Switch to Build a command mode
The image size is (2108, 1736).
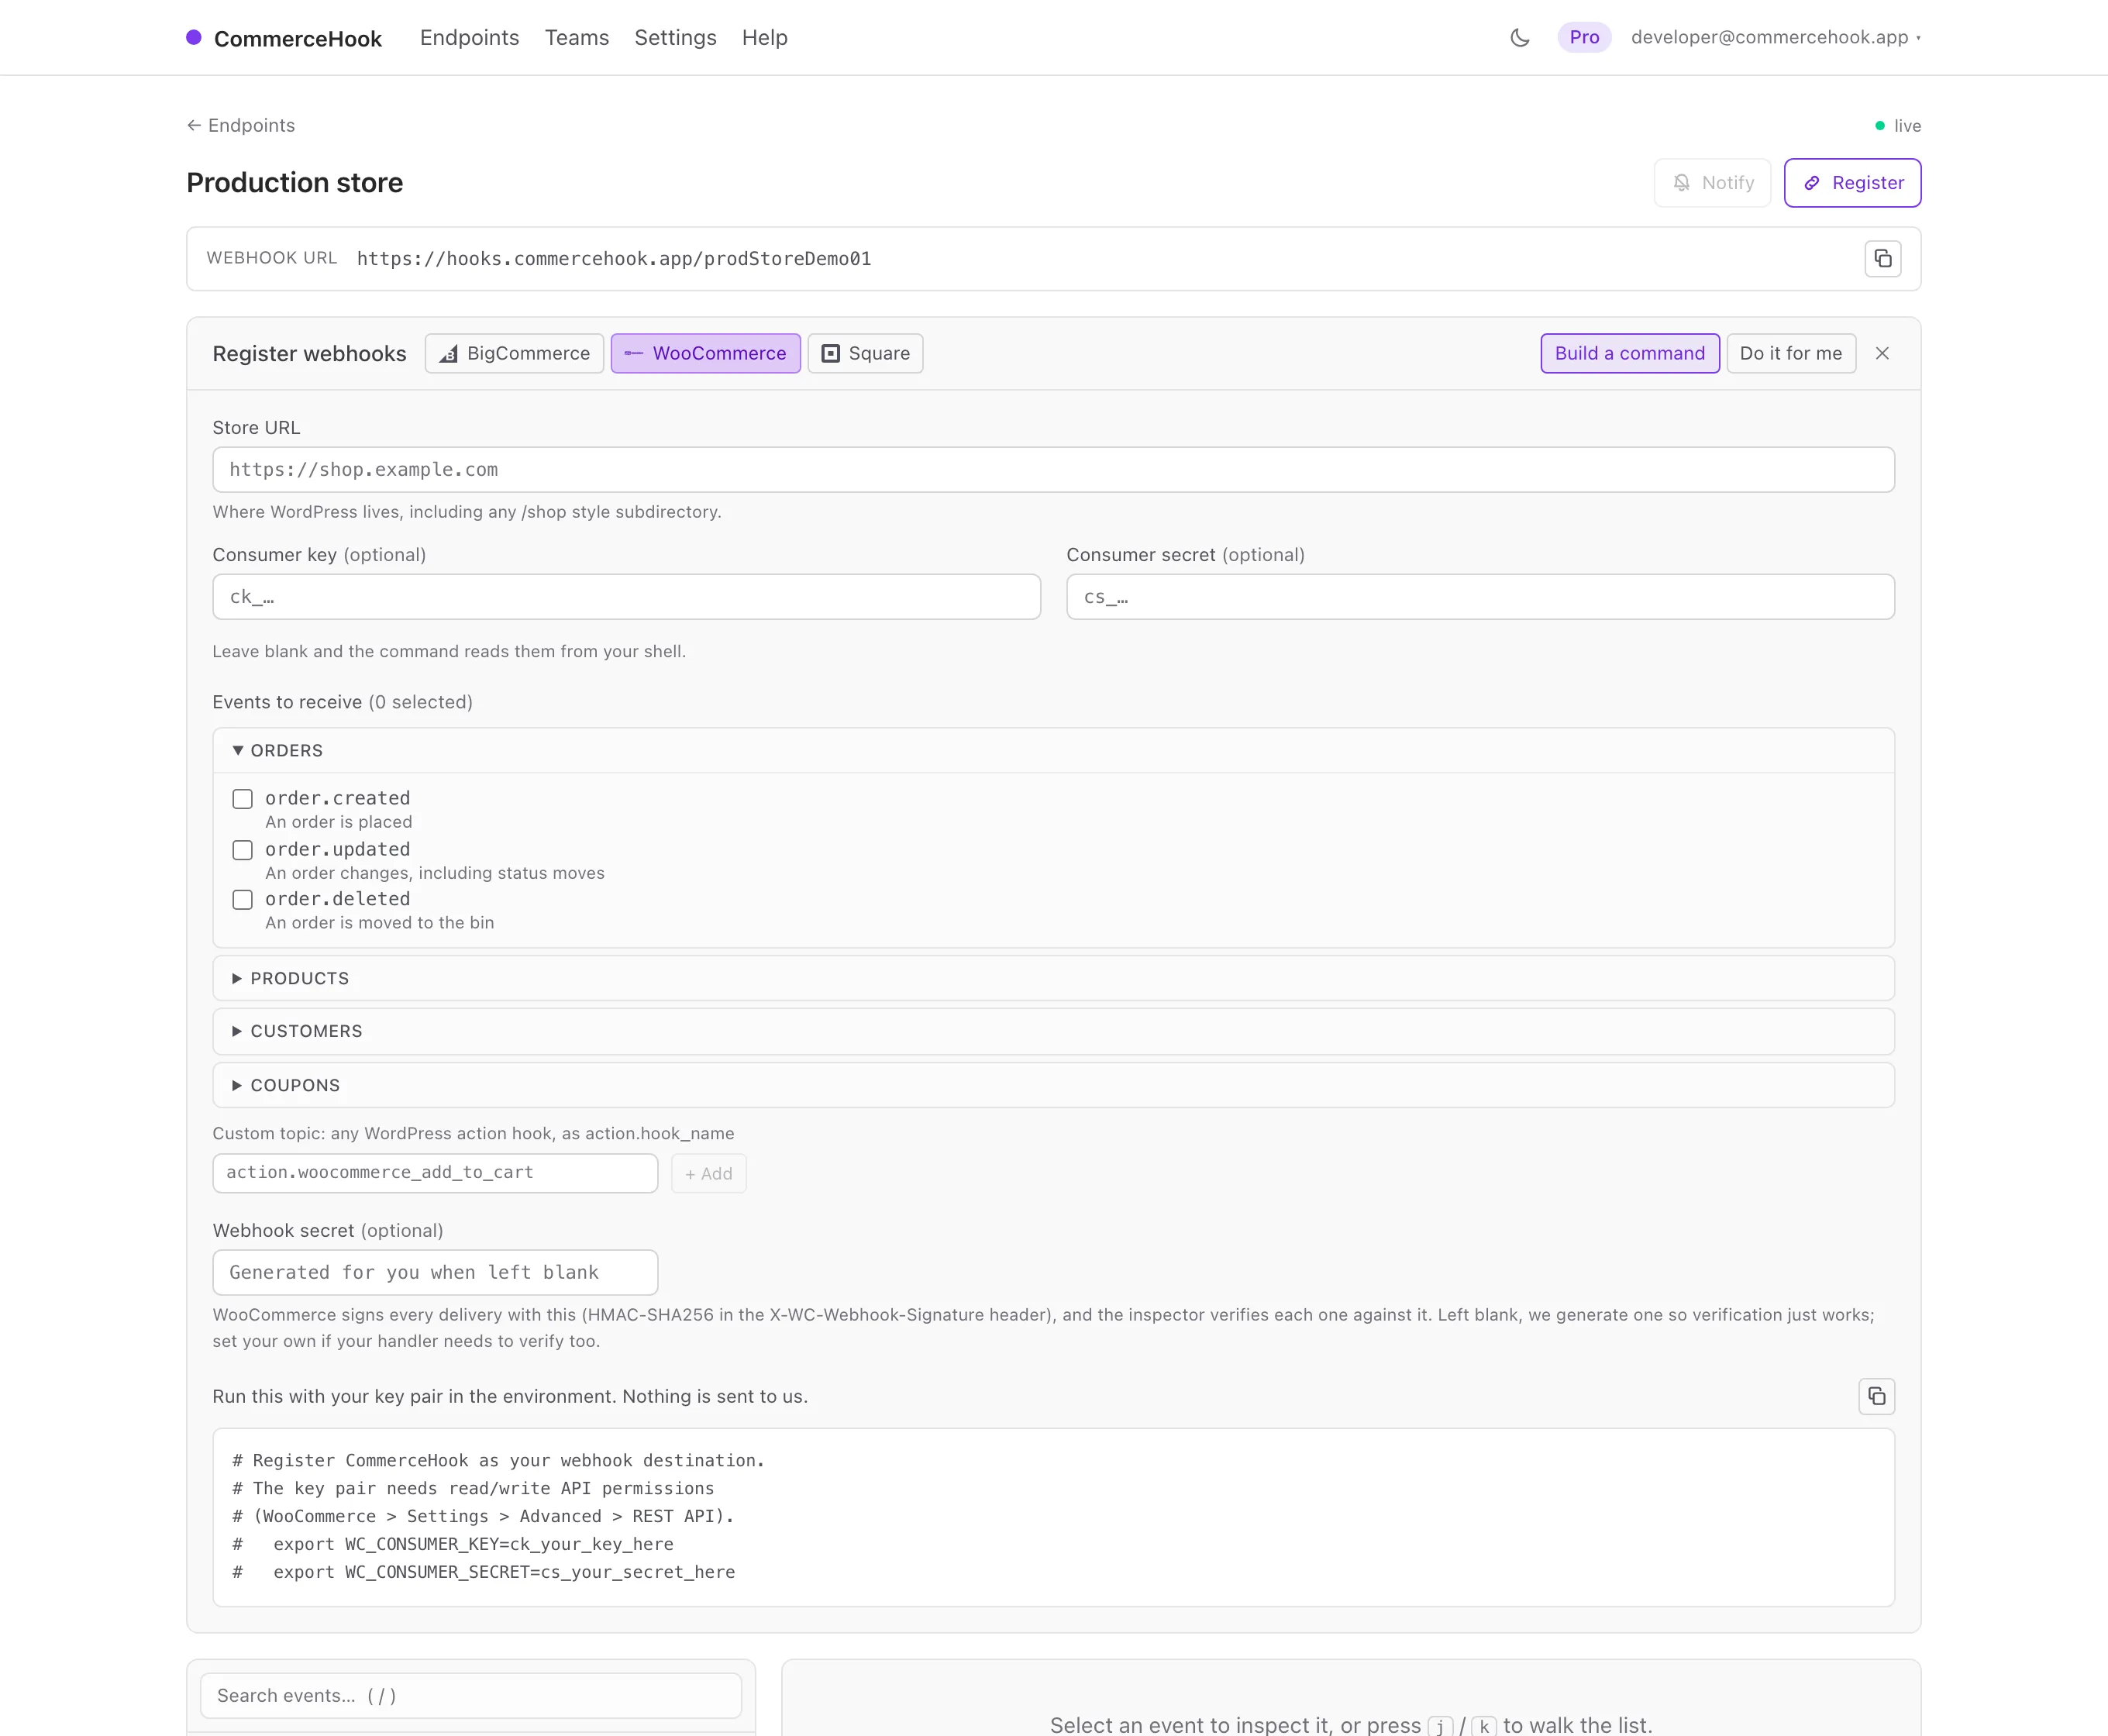click(1629, 353)
